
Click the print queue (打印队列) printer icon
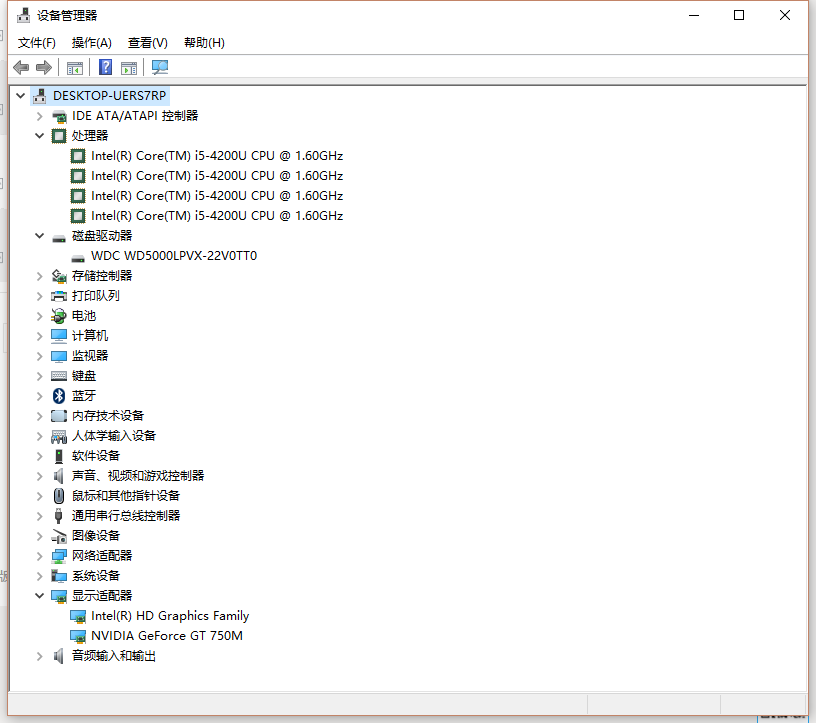[x=59, y=296]
